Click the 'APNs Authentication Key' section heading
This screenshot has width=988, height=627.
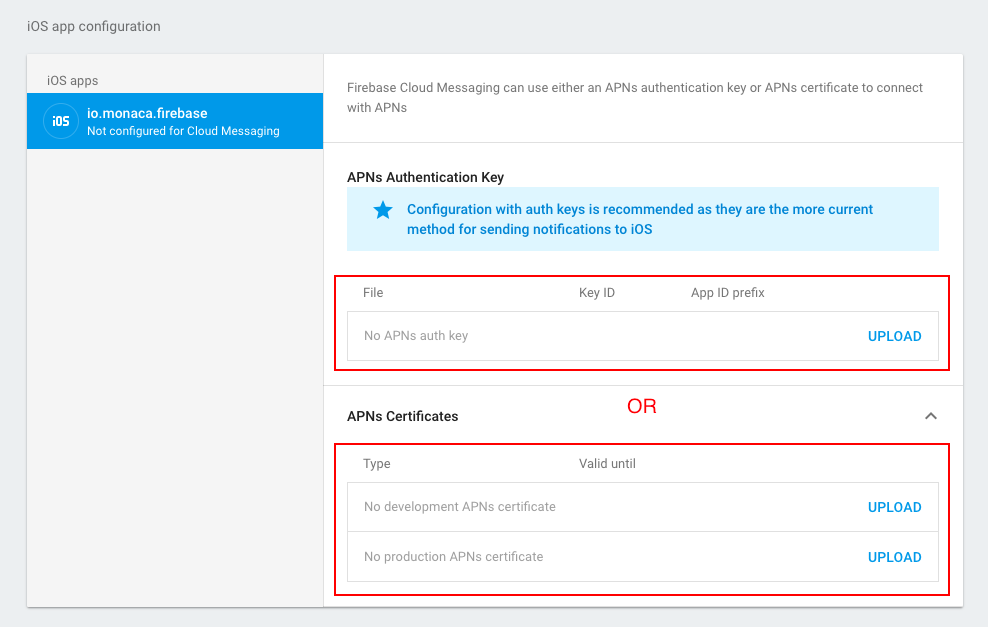[425, 177]
